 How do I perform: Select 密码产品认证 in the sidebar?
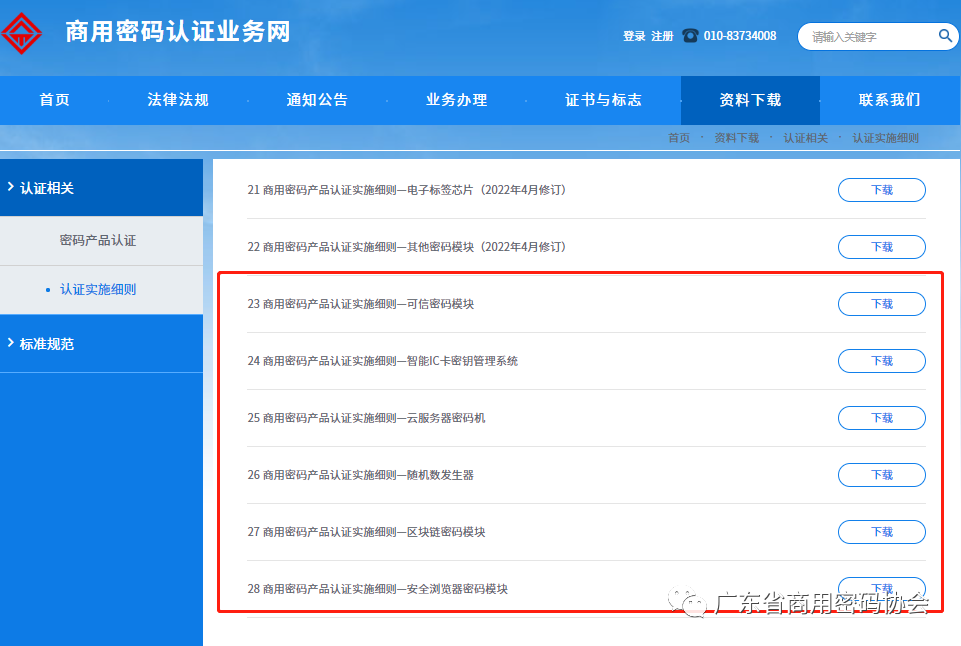pyautogui.click(x=98, y=241)
